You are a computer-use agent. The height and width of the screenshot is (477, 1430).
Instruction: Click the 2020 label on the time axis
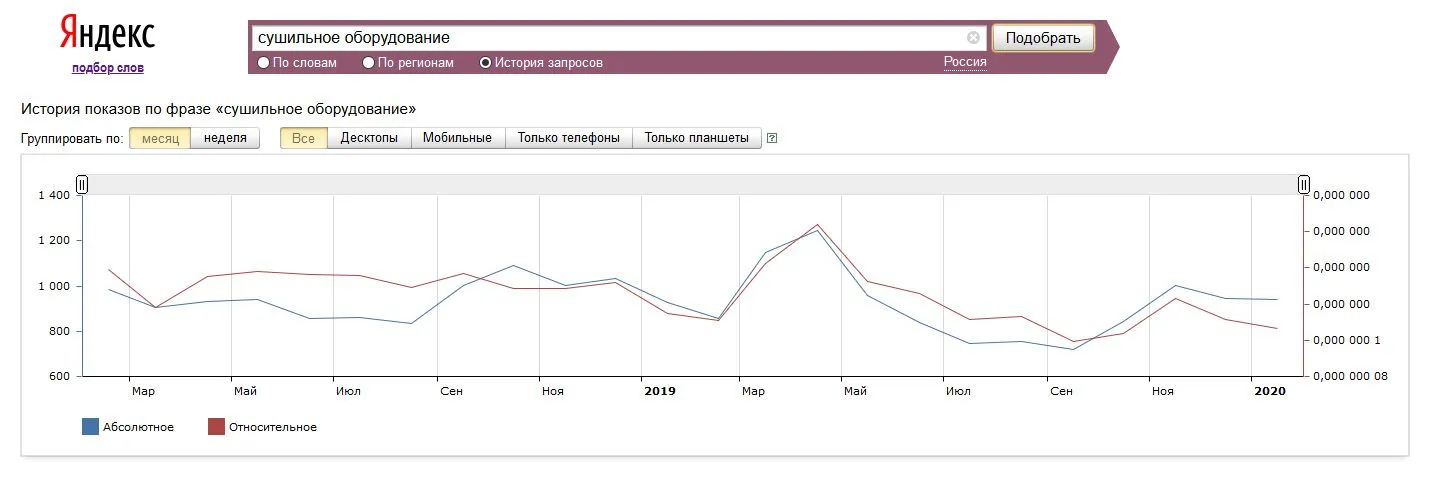tap(1270, 391)
